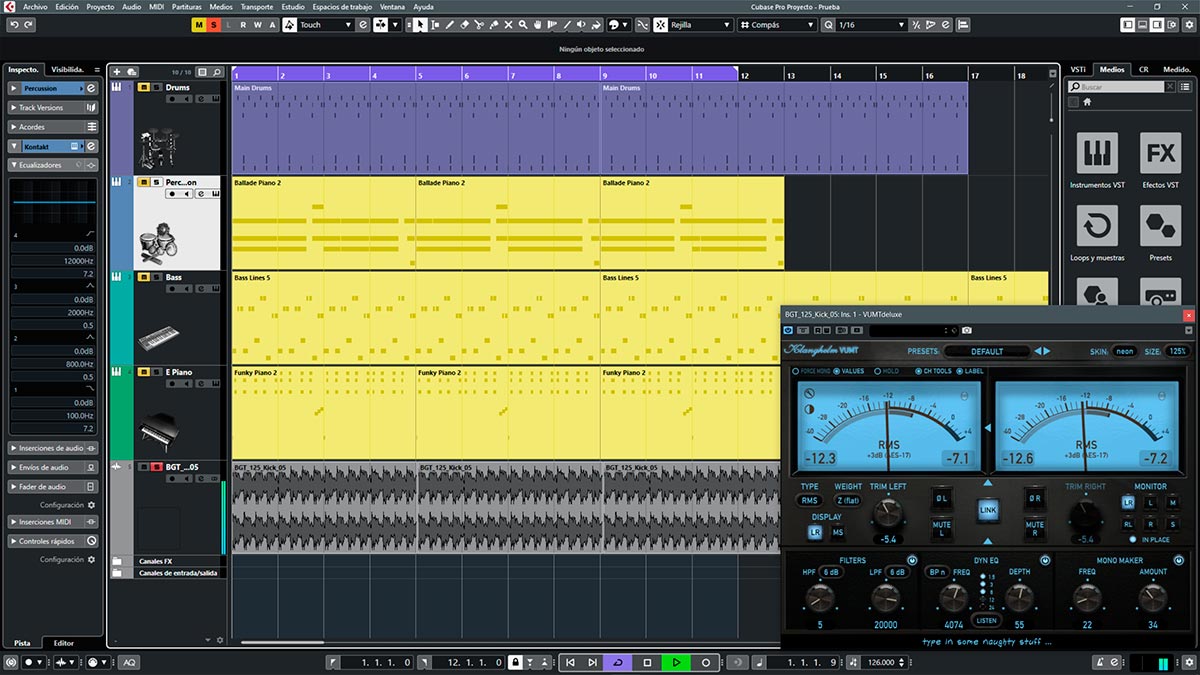Select the MS display button in VUMT
1200x675 pixels.
pos(838,532)
